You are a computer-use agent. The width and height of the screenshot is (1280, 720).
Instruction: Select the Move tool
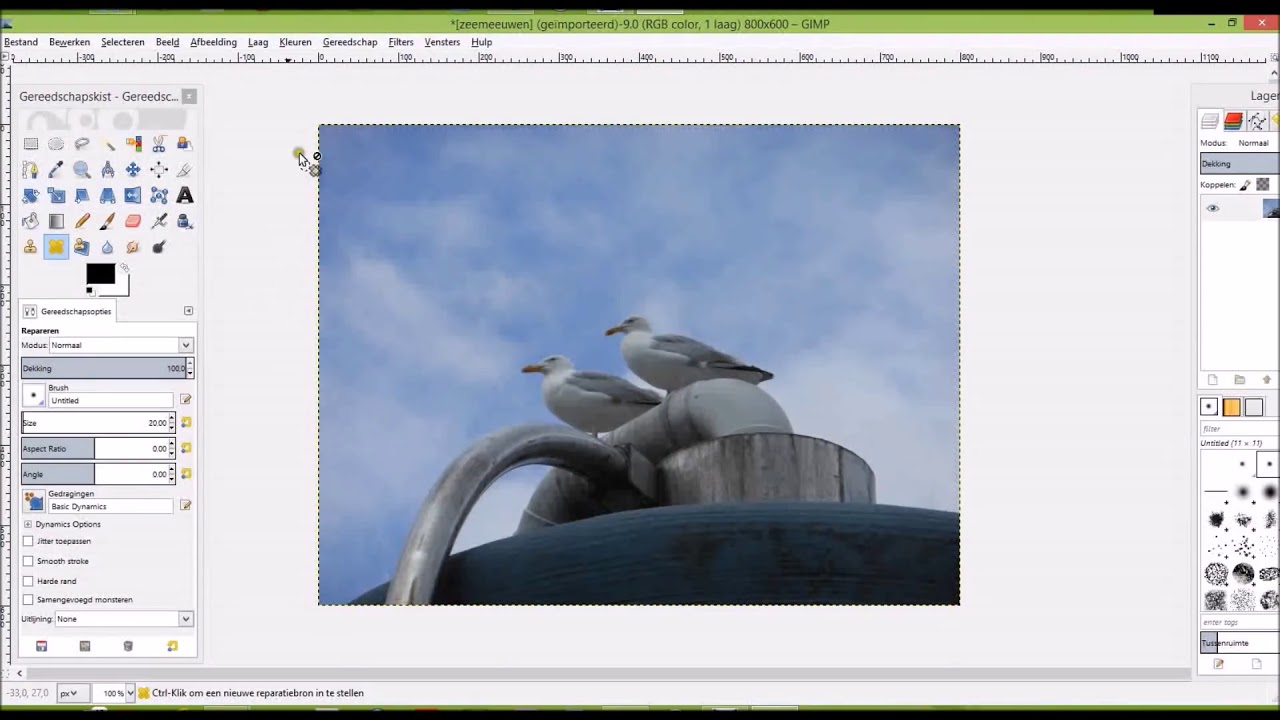click(133, 170)
